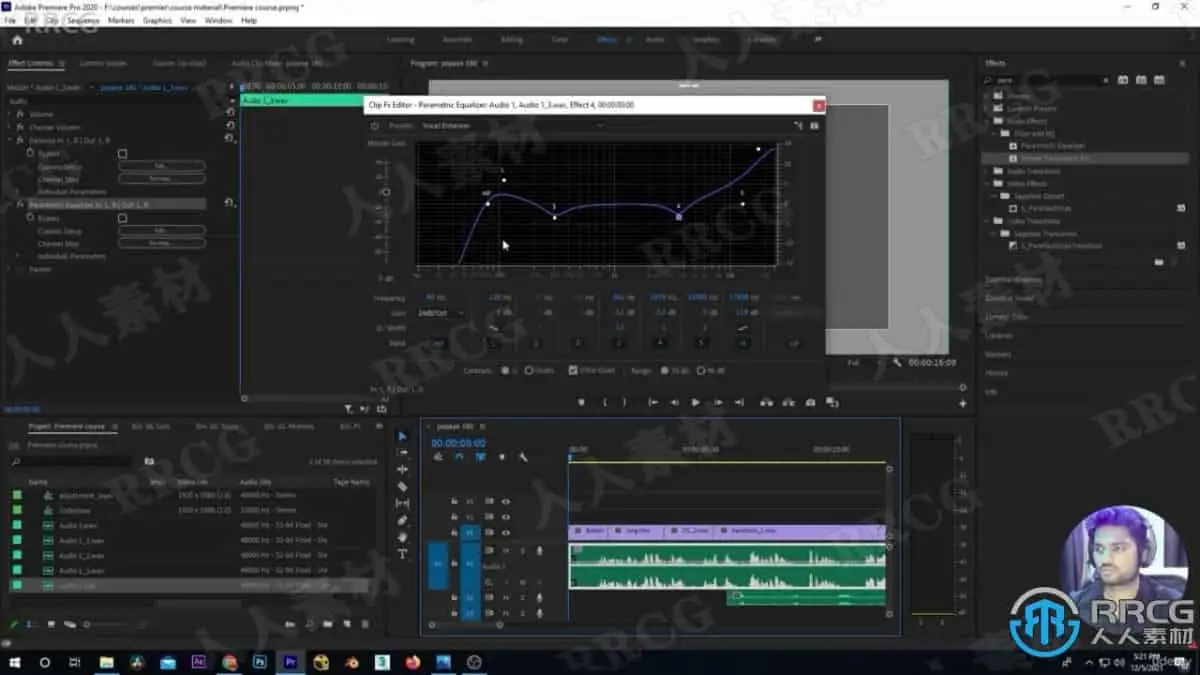1200x675 pixels.
Task: Toggle the Snap magnet icon in the timeline
Action: (459, 457)
